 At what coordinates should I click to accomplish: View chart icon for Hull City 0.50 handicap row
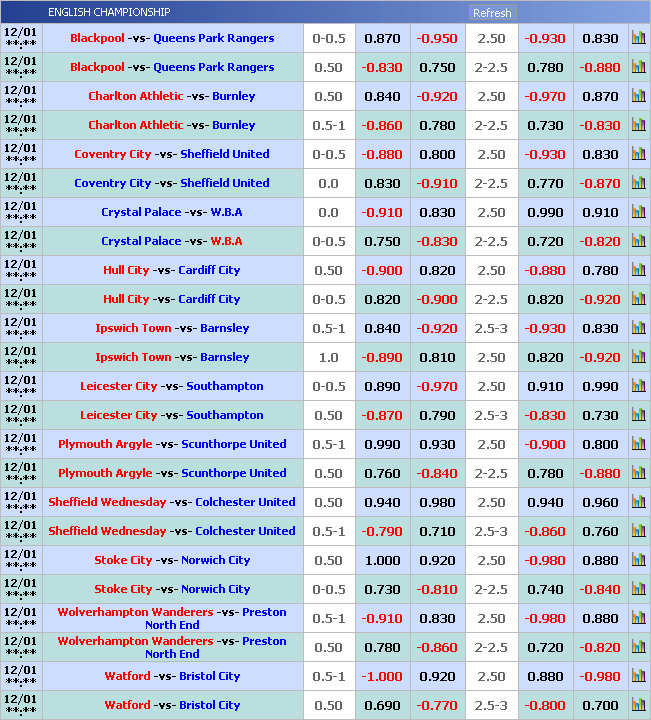[638, 270]
